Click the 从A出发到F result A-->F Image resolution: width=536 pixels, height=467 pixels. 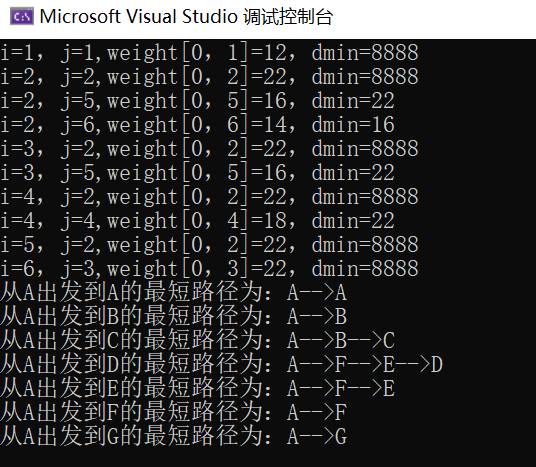(x=173, y=412)
